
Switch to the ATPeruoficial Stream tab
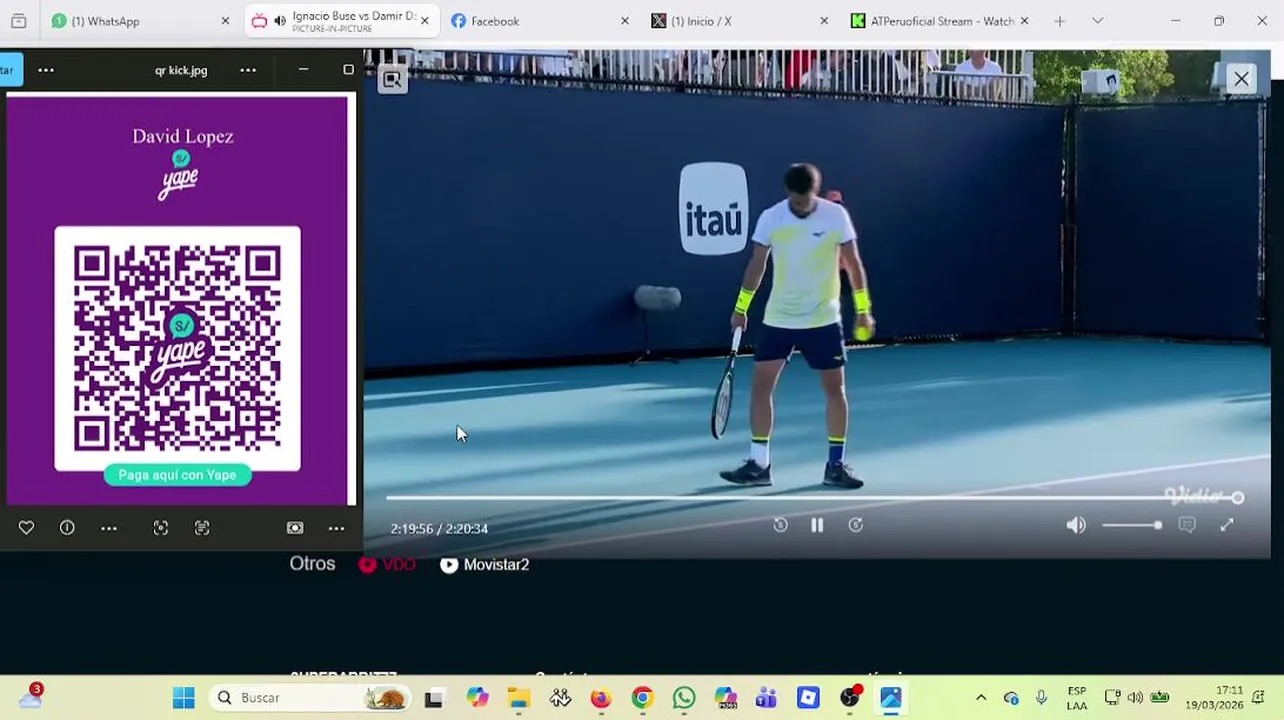pyautogui.click(x=940, y=21)
